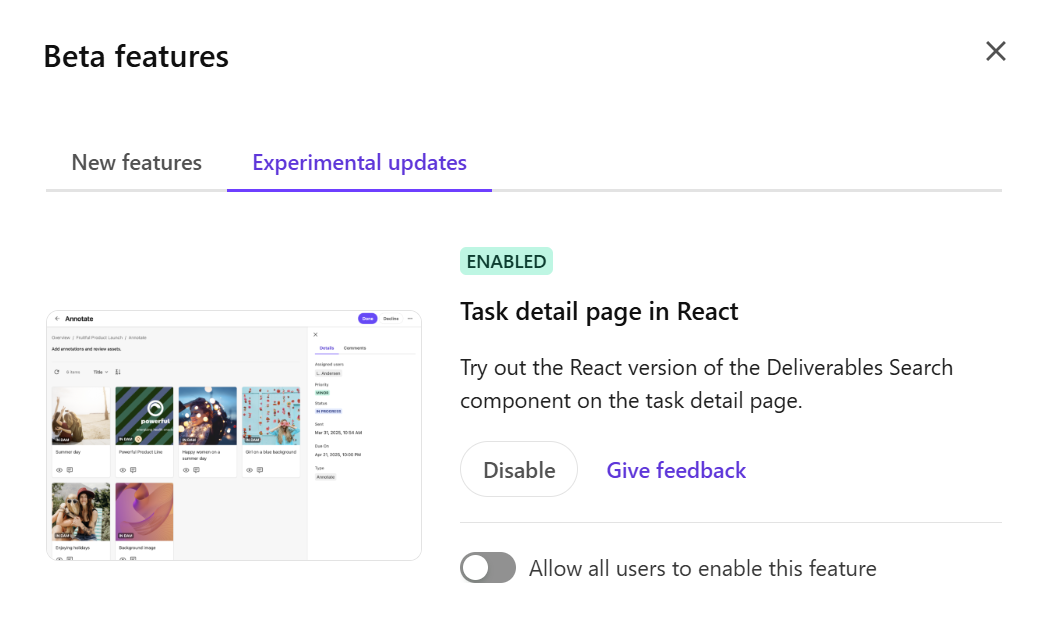
Task: Select the Comments tab in the Details panel
Action: tap(354, 348)
